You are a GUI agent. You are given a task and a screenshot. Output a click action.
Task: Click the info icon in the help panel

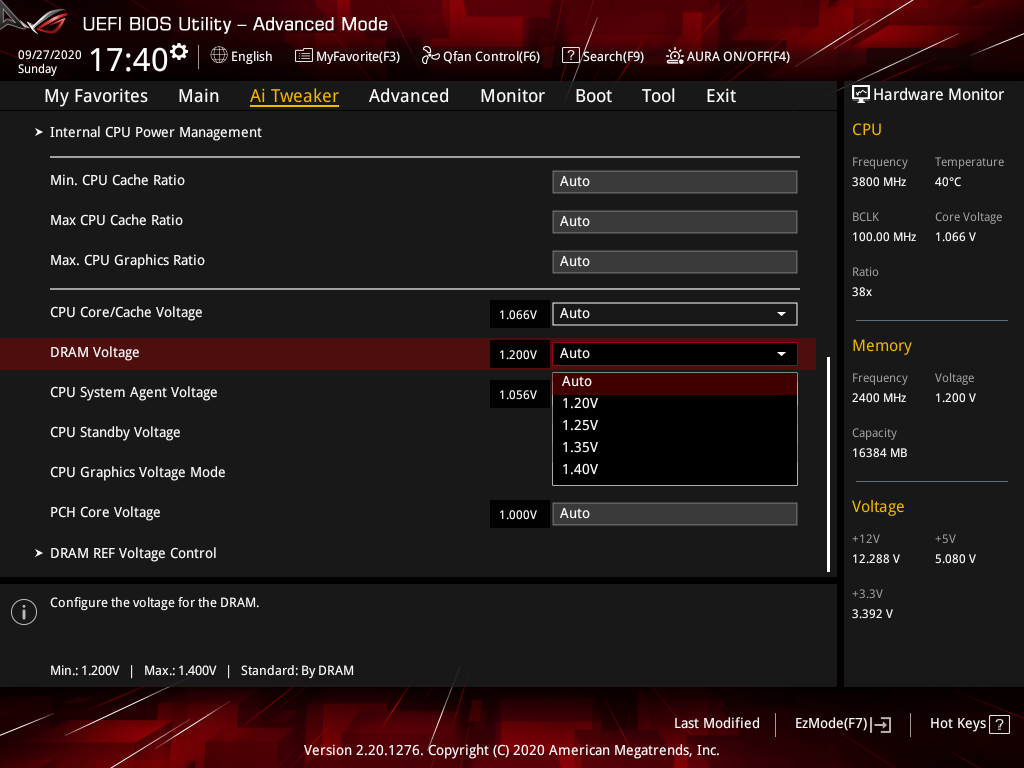(x=24, y=612)
